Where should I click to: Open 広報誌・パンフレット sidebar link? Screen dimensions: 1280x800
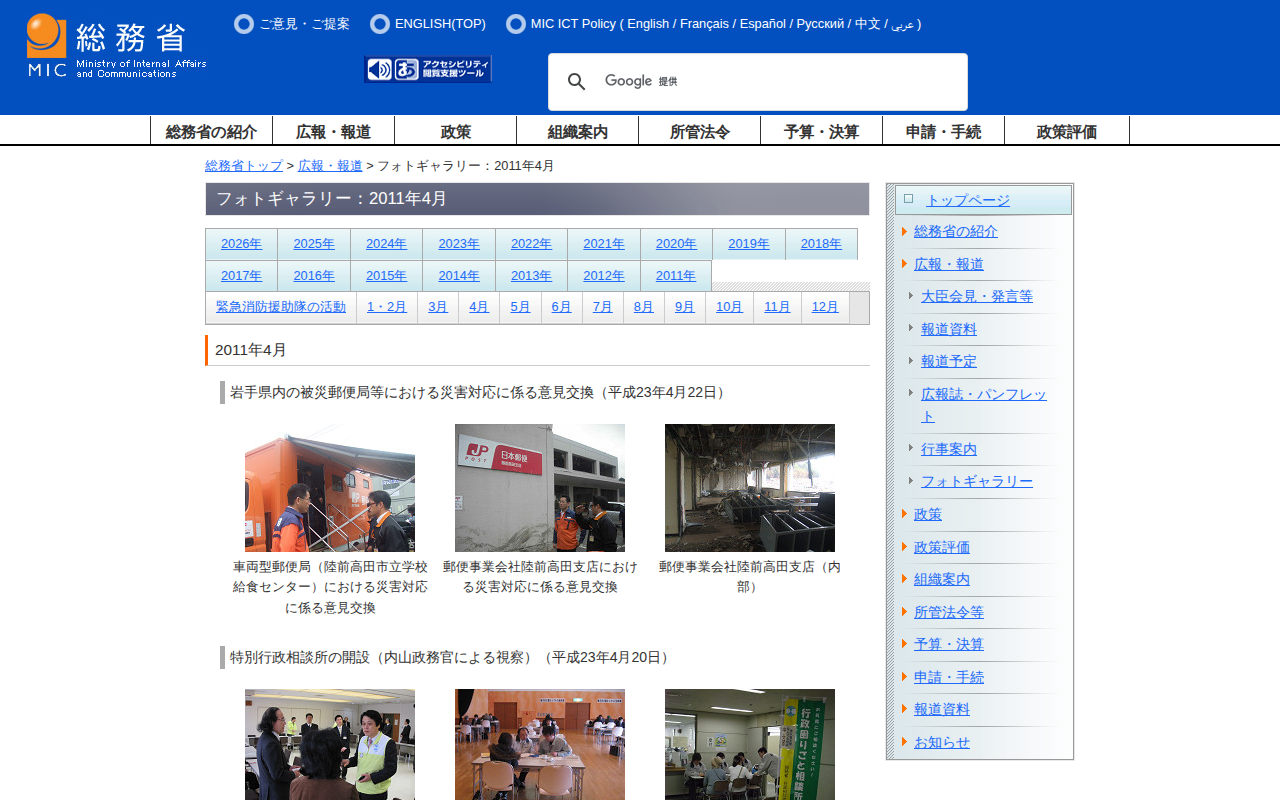tap(984, 405)
